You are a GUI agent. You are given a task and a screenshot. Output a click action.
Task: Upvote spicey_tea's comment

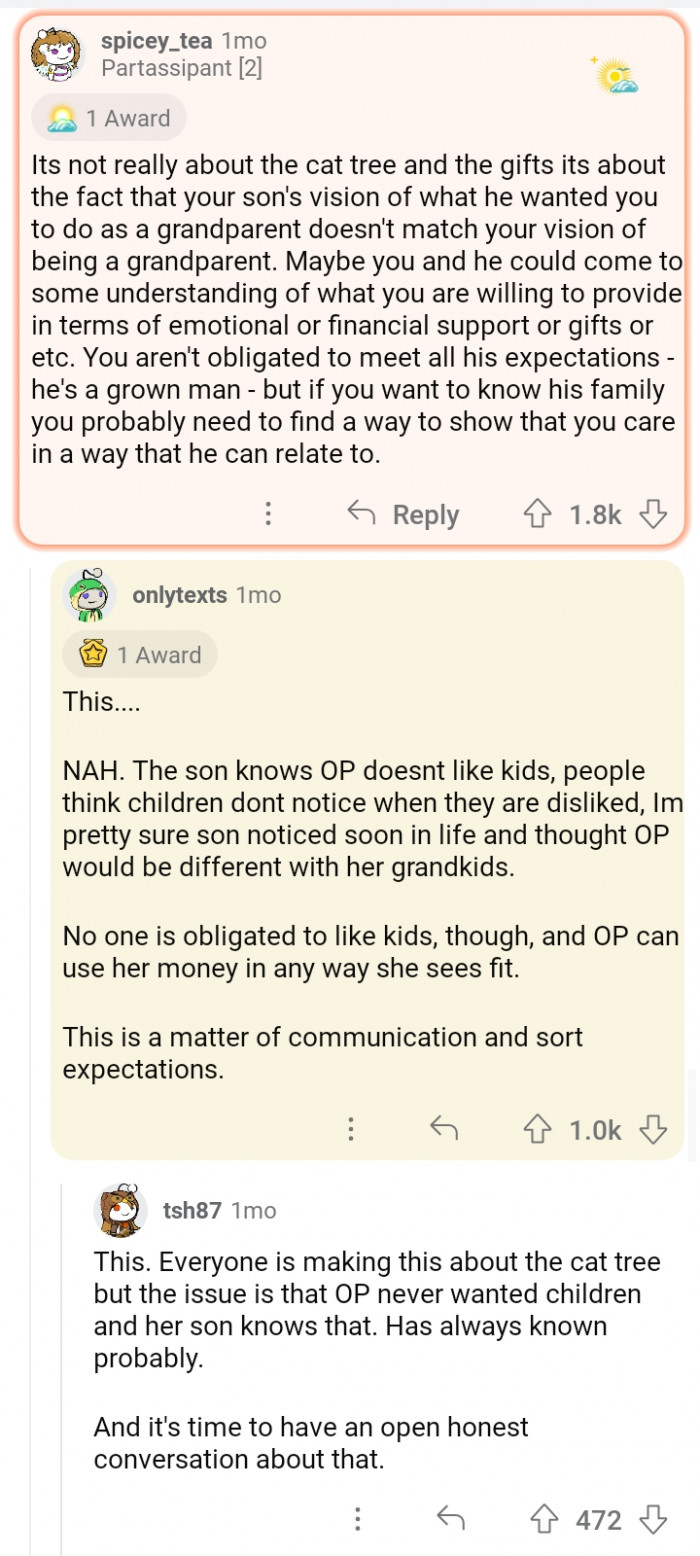[538, 515]
